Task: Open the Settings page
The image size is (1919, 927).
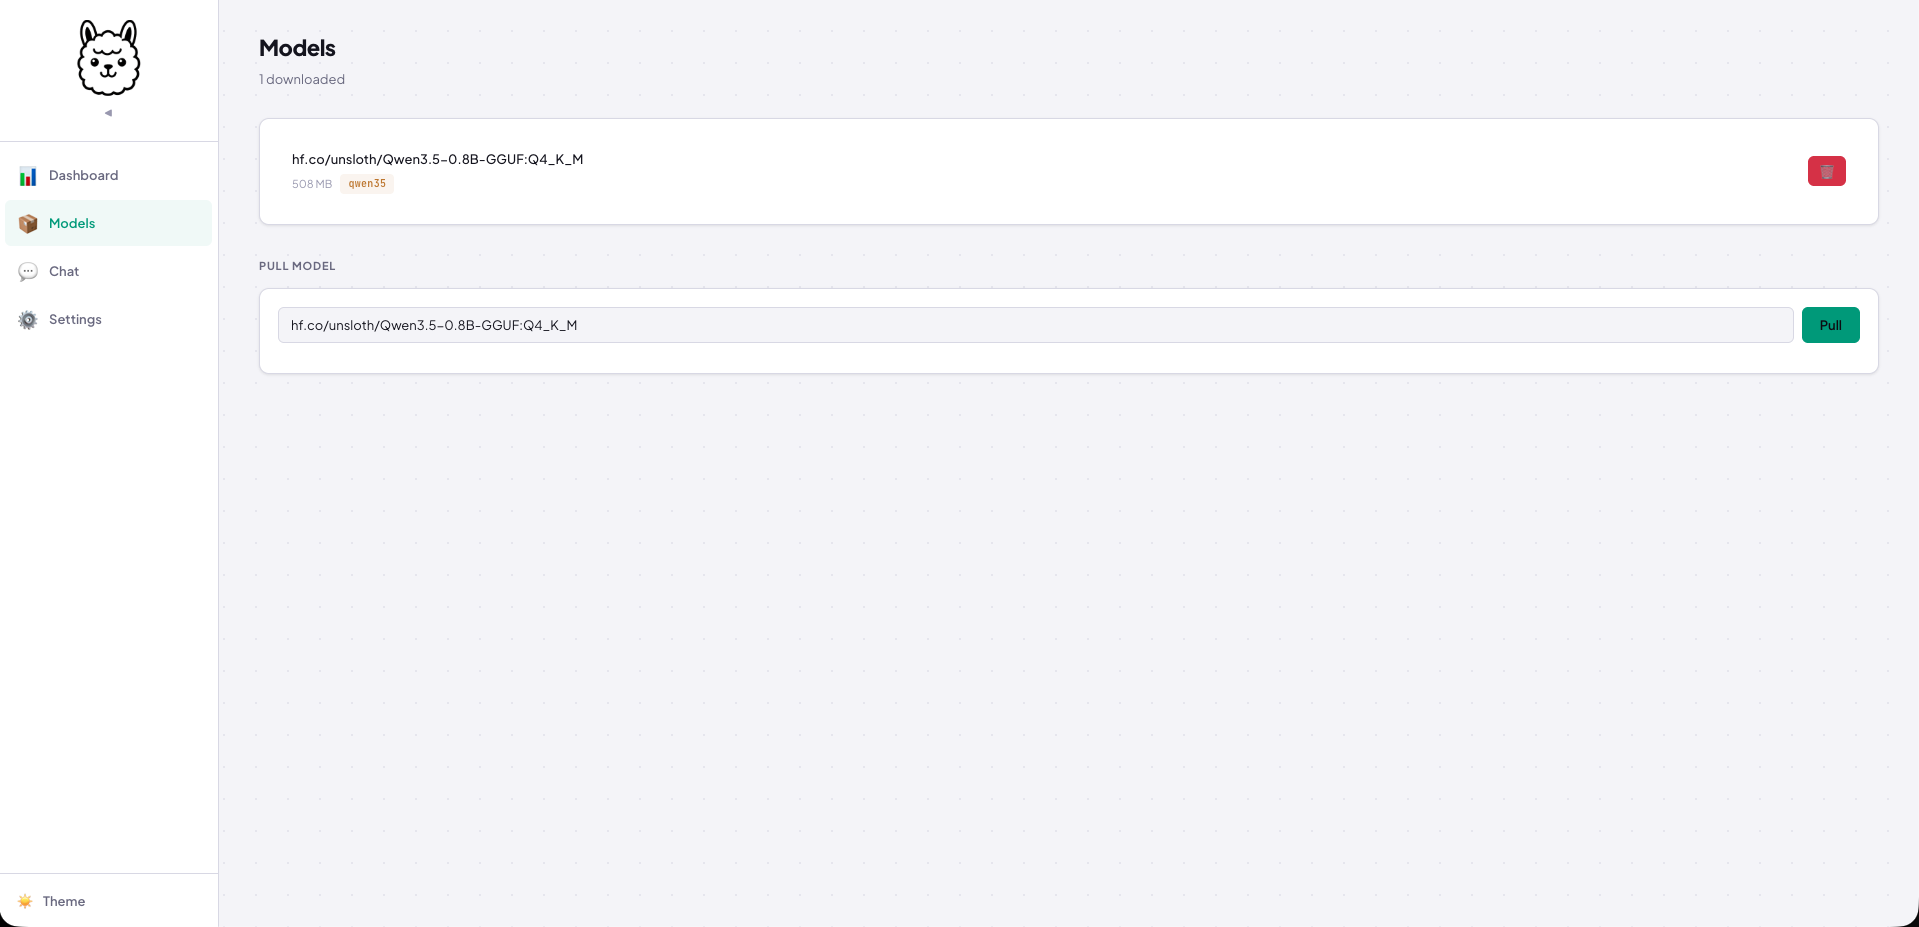Action: [108, 319]
